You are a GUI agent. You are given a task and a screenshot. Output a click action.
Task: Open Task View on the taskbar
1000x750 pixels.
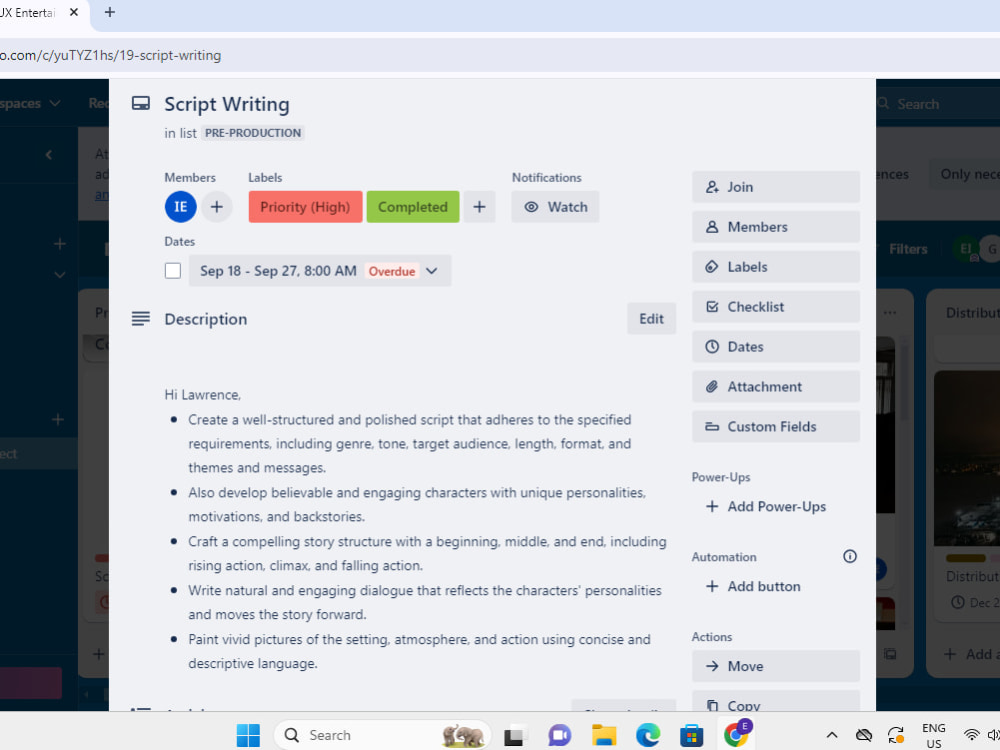[x=515, y=735]
